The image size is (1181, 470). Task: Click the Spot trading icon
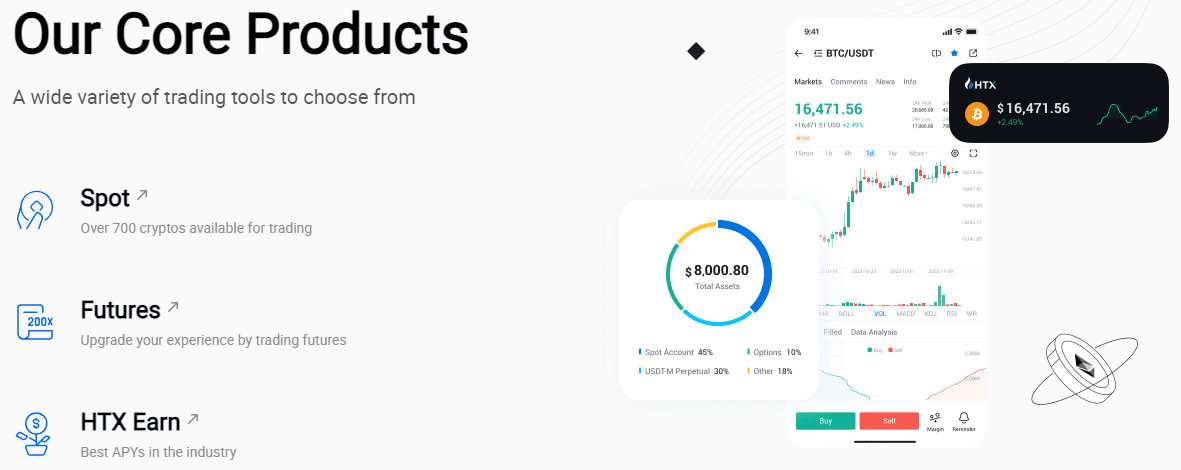coord(35,210)
